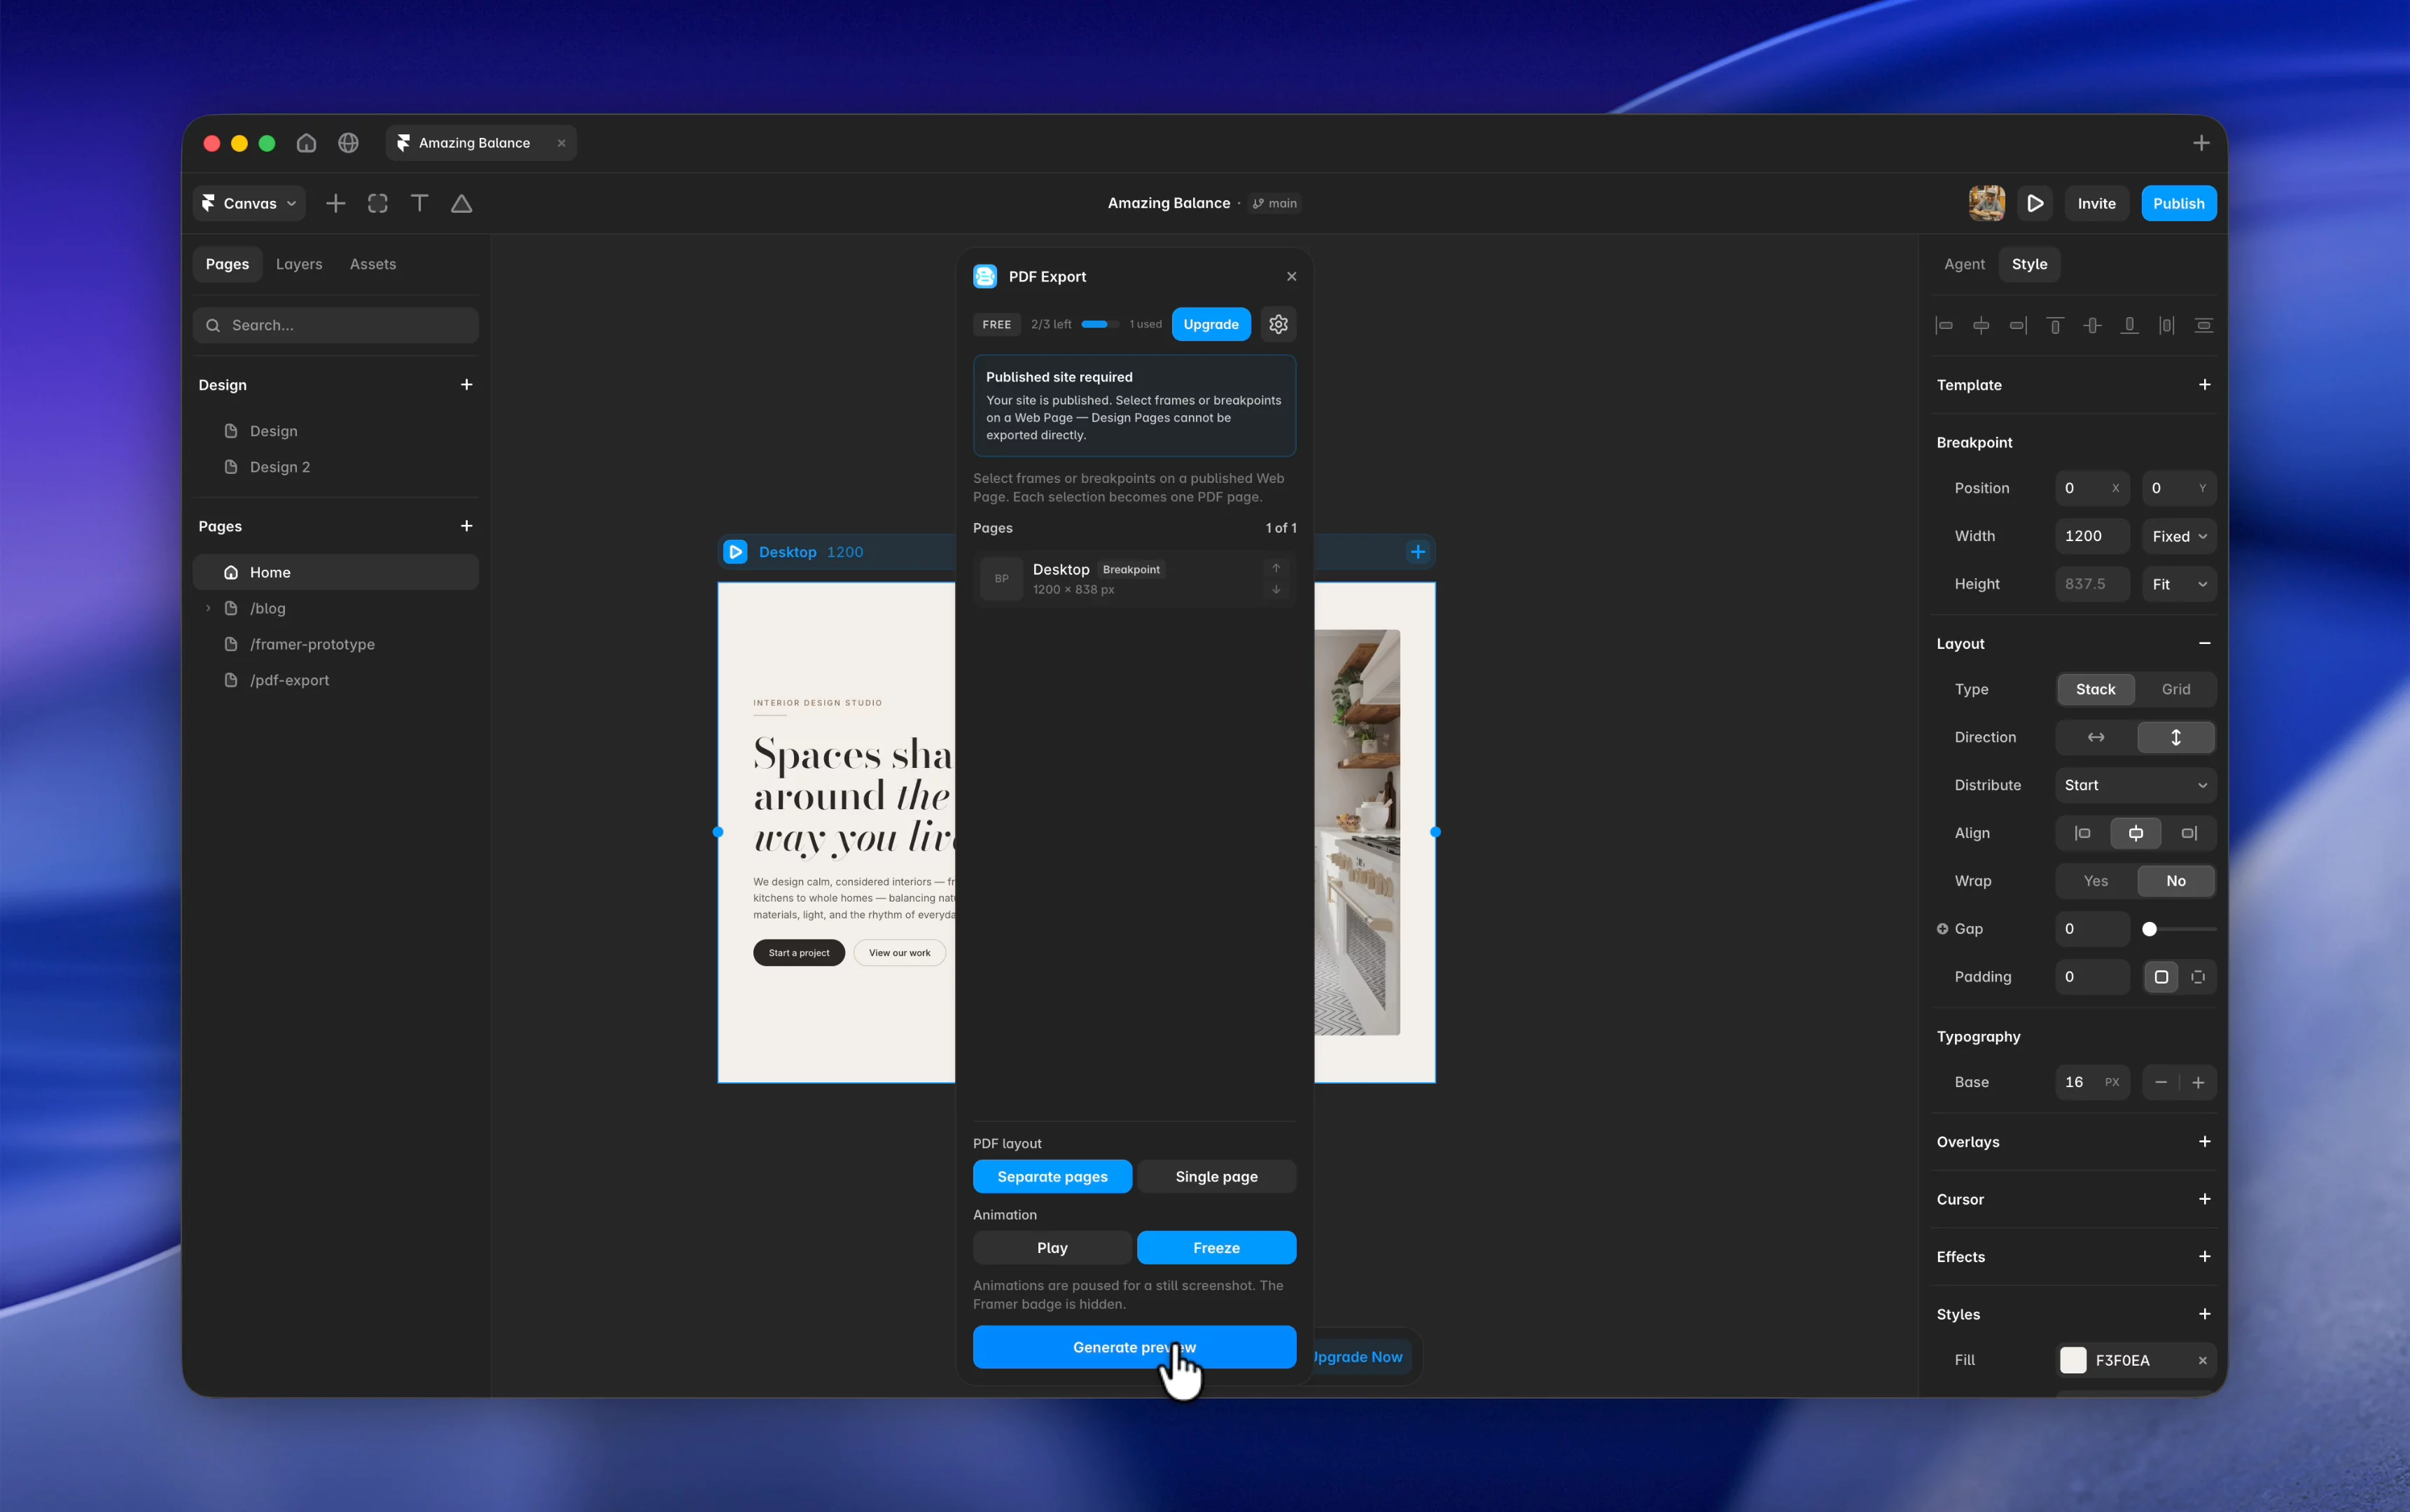Switch to the Layers tab
Screen dimensions: 2410x1512
[x=299, y=264]
